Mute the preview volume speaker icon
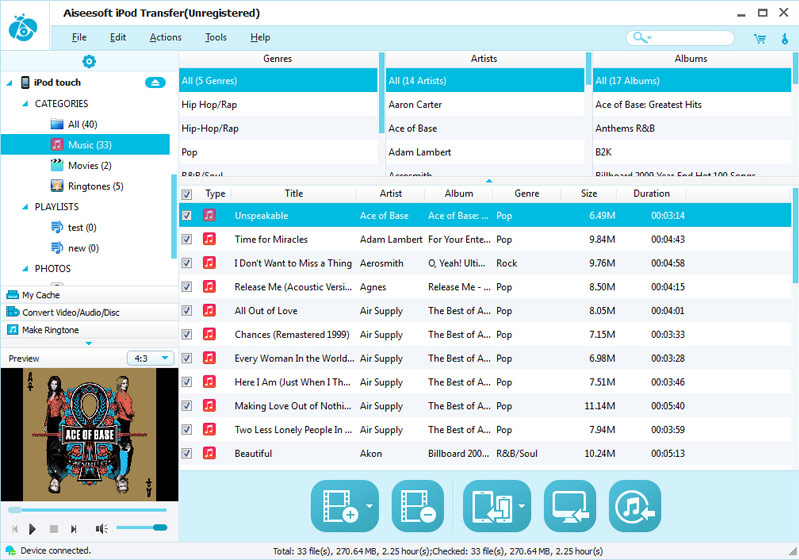The width and height of the screenshot is (799, 560). [101, 528]
